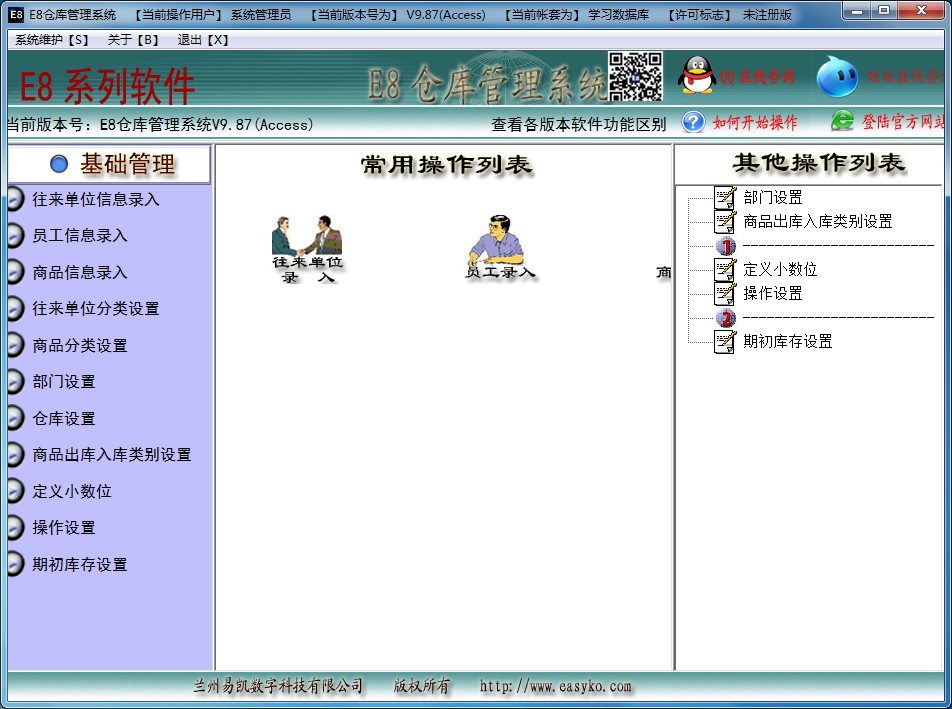Select the 基础管理 header button
This screenshot has width=952, height=709.
(109, 164)
